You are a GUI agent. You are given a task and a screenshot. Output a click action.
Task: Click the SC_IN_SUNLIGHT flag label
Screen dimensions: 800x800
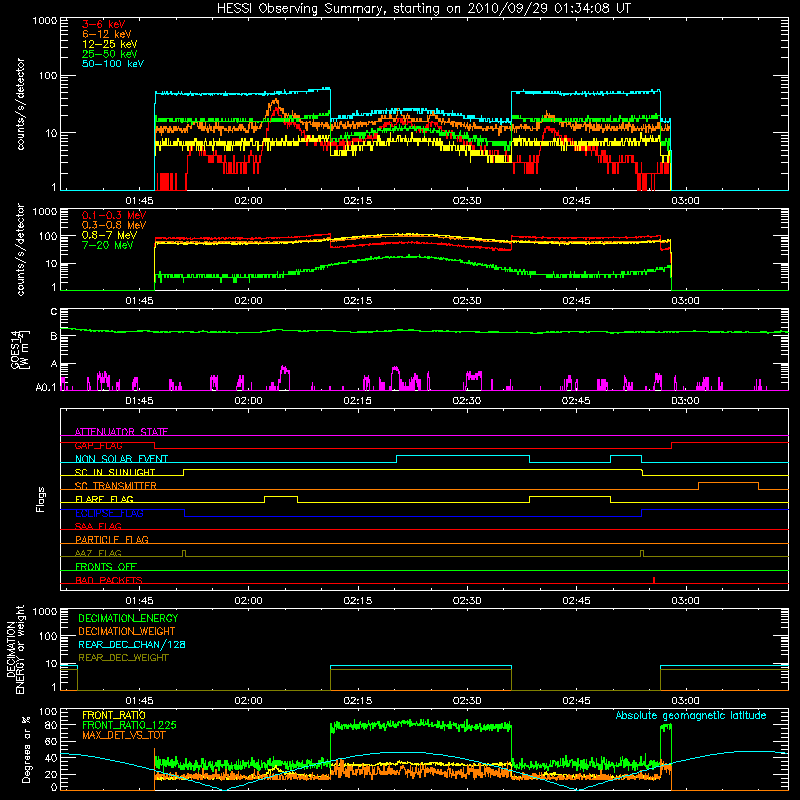115,472
